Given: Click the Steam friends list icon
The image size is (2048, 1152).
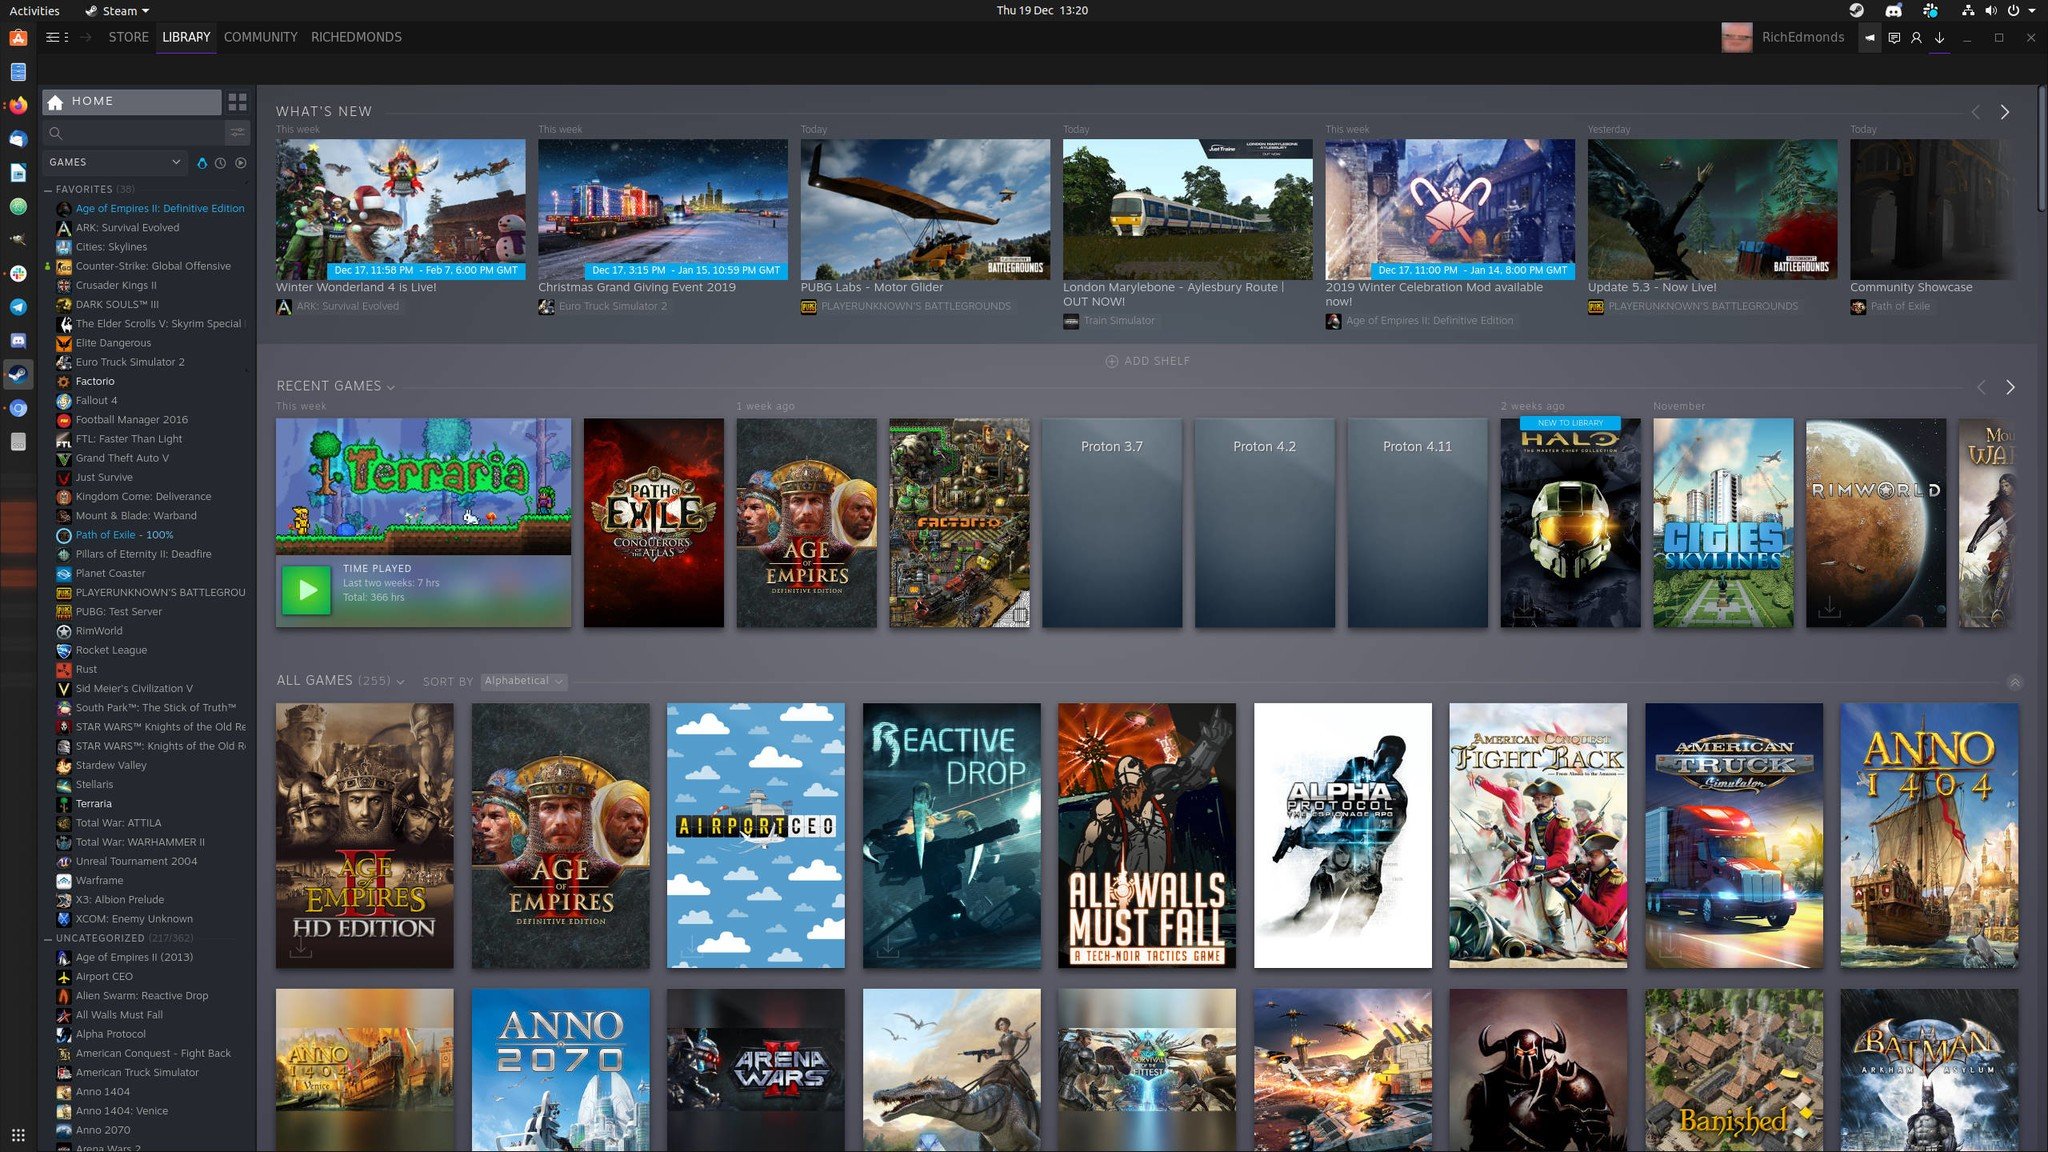Looking at the screenshot, I should coord(1916,38).
